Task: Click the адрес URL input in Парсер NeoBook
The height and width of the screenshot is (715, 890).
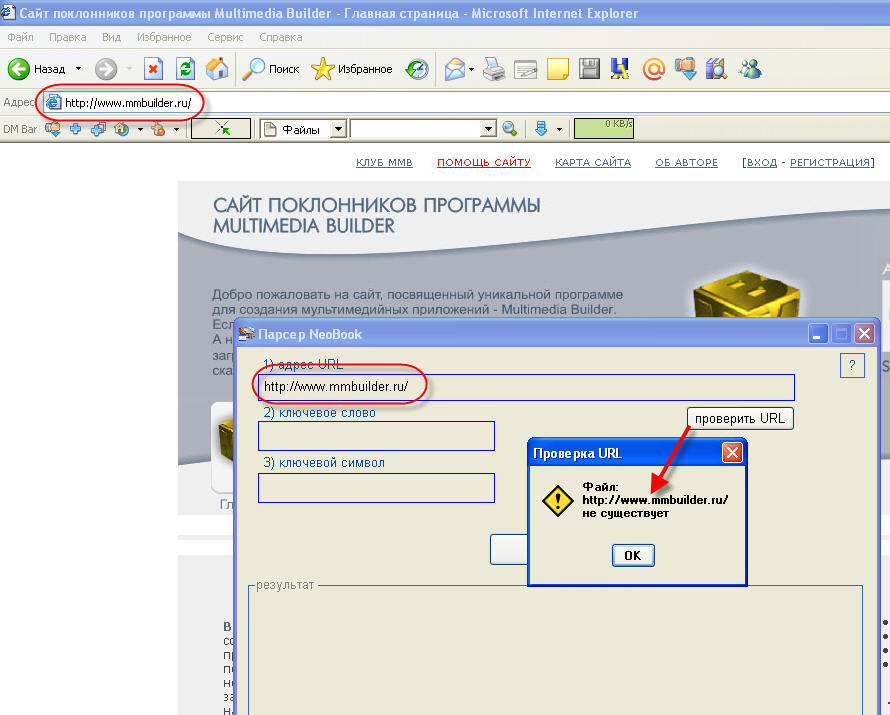Action: pyautogui.click(x=526, y=387)
